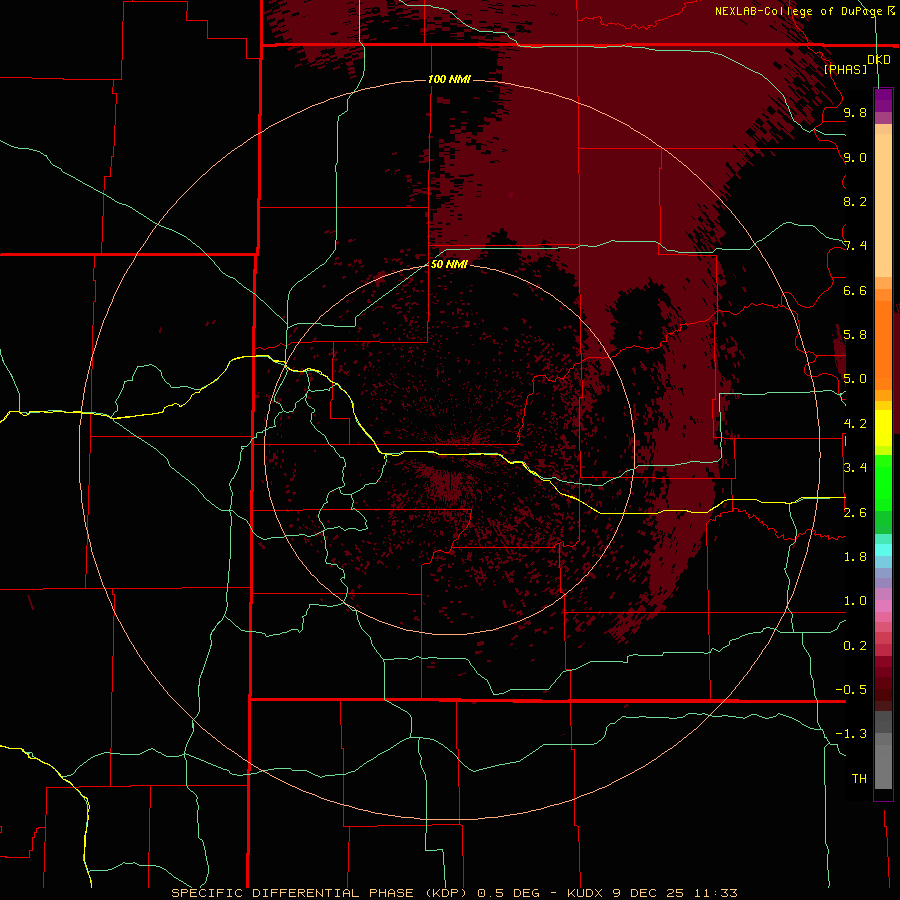Click the 0.5 DEG elevation text
The height and width of the screenshot is (900, 900).
[x=509, y=893]
